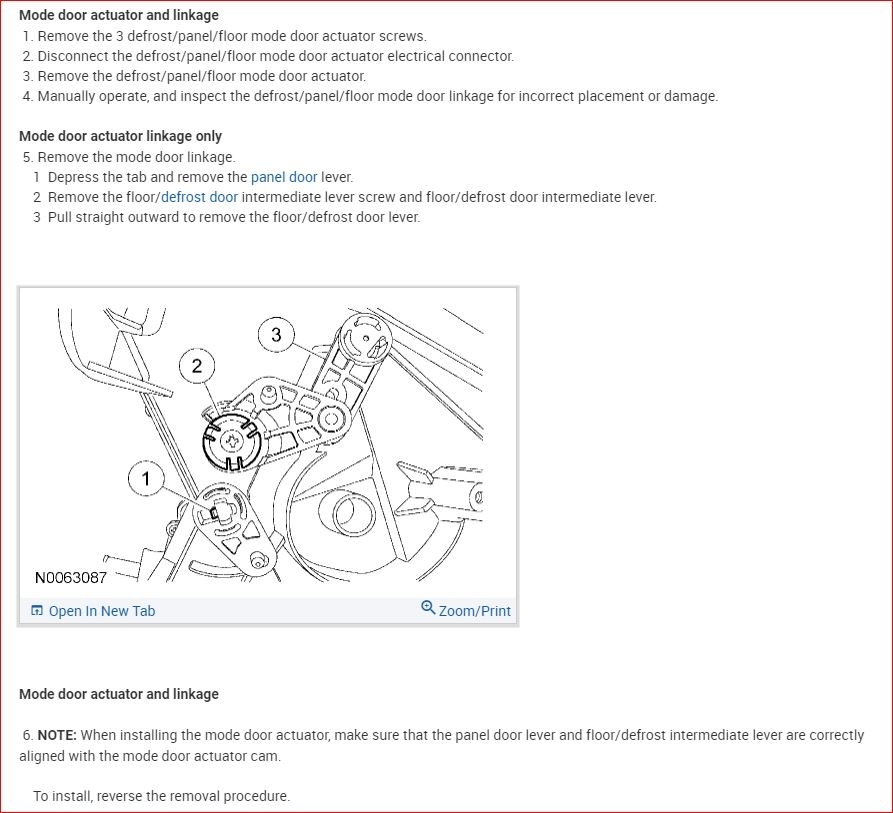
Task: Click "Remove the mode door linkage" step 5
Action: click(136, 157)
